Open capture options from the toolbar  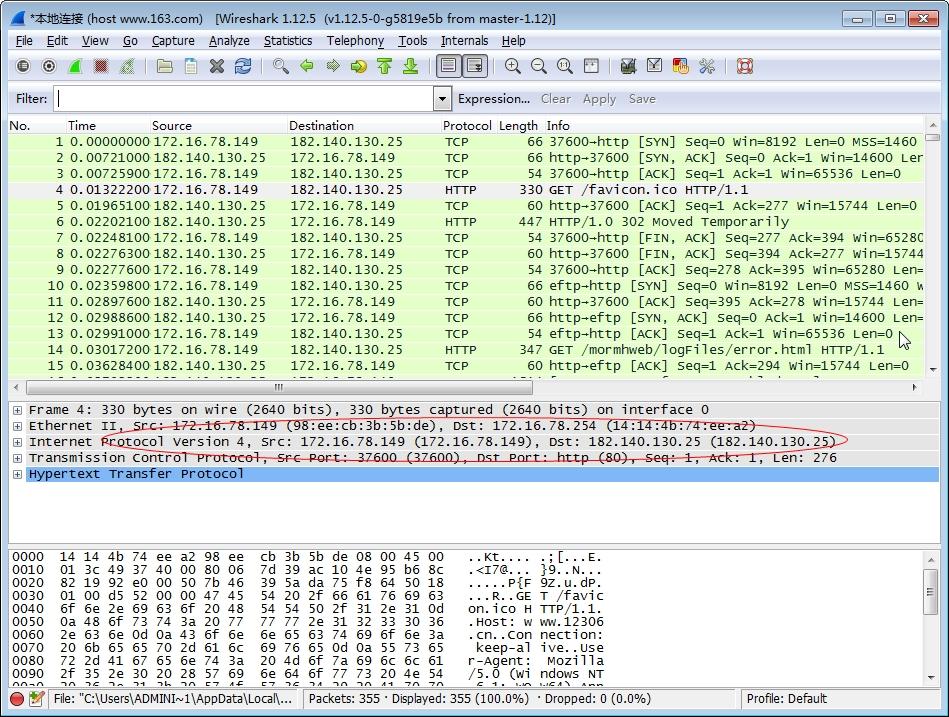[x=49, y=66]
